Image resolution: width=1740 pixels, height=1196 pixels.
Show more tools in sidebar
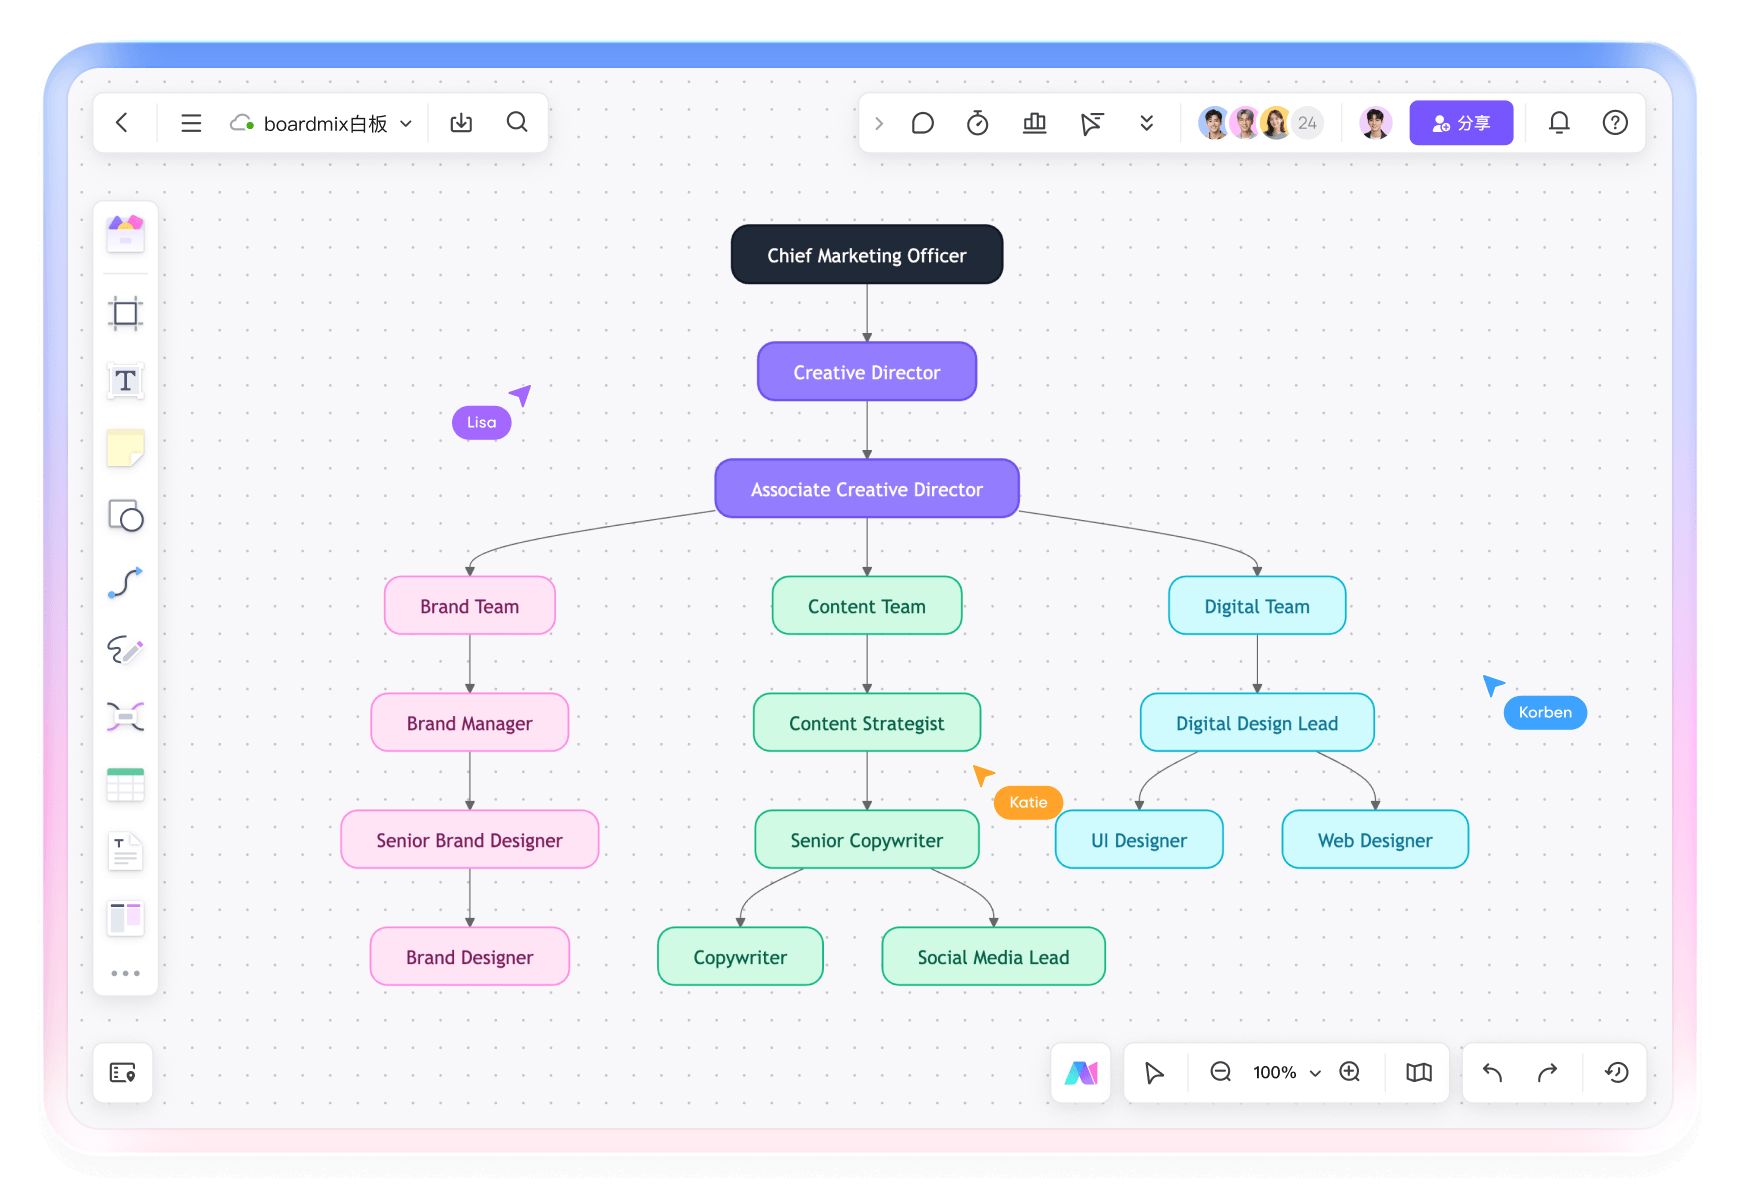pos(125,973)
